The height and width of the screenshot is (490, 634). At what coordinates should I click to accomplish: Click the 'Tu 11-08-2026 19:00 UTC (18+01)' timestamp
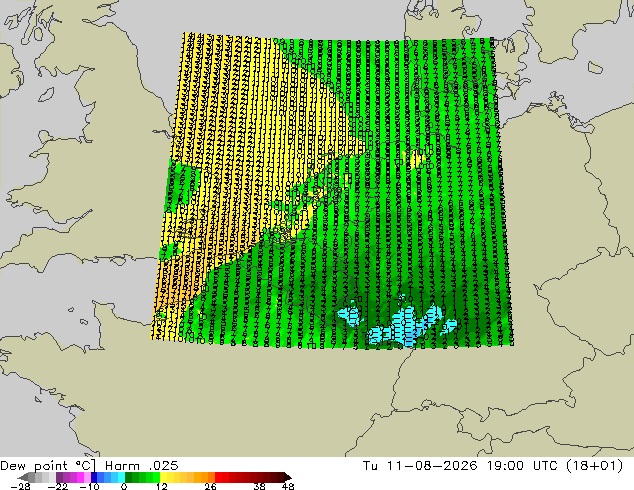pyautogui.click(x=493, y=466)
